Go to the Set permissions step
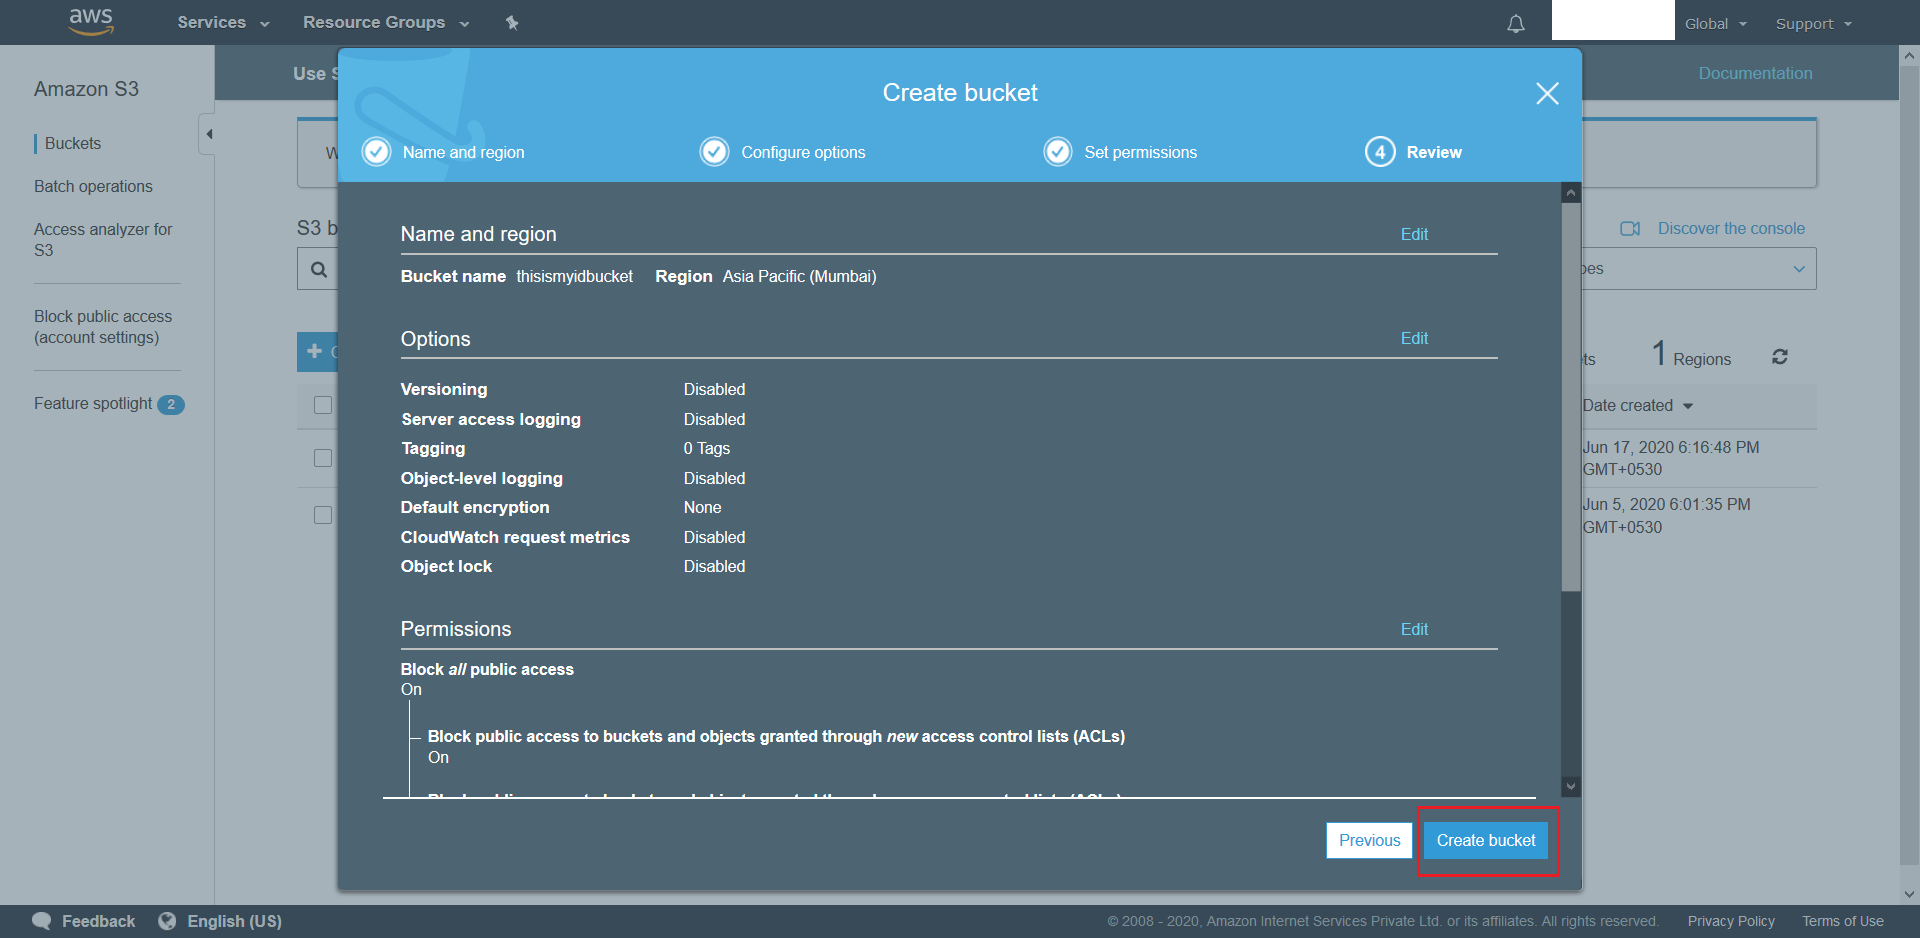Image resolution: width=1920 pixels, height=938 pixels. click(x=1140, y=152)
